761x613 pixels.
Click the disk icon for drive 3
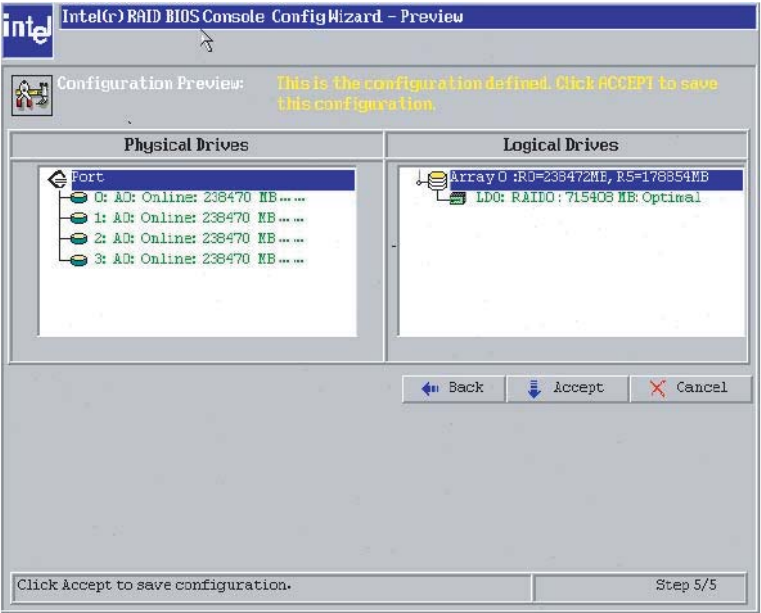[x=78, y=260]
